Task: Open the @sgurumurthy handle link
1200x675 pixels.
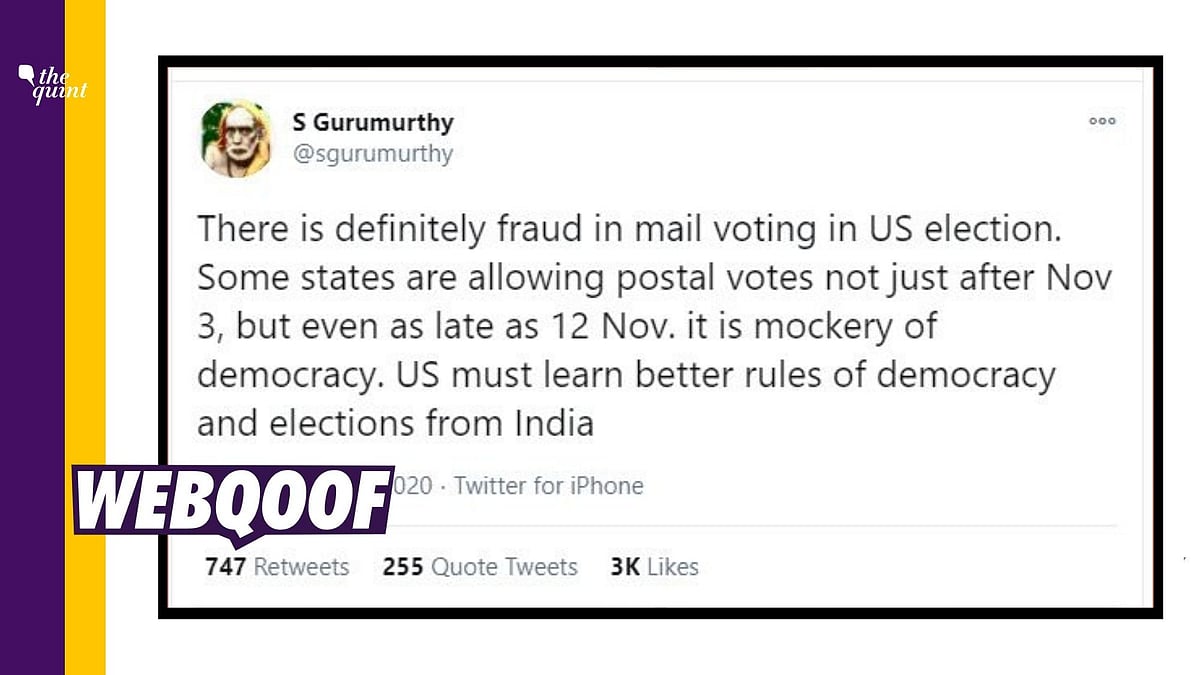Action: [x=372, y=154]
